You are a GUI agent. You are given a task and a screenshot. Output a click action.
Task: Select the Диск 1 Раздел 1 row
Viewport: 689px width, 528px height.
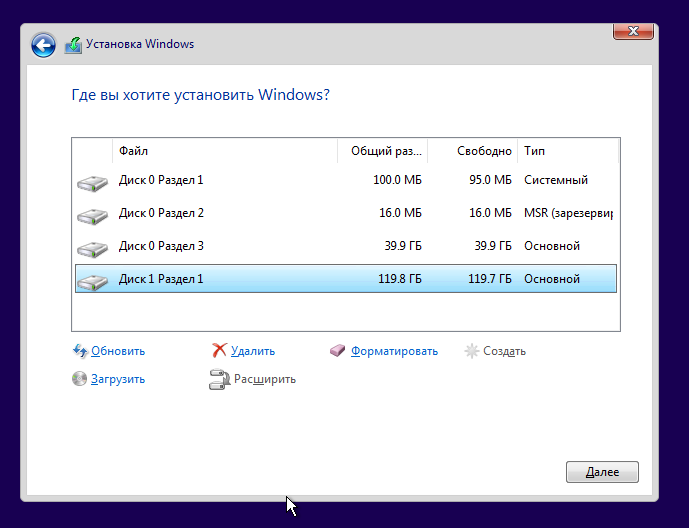[346, 278]
